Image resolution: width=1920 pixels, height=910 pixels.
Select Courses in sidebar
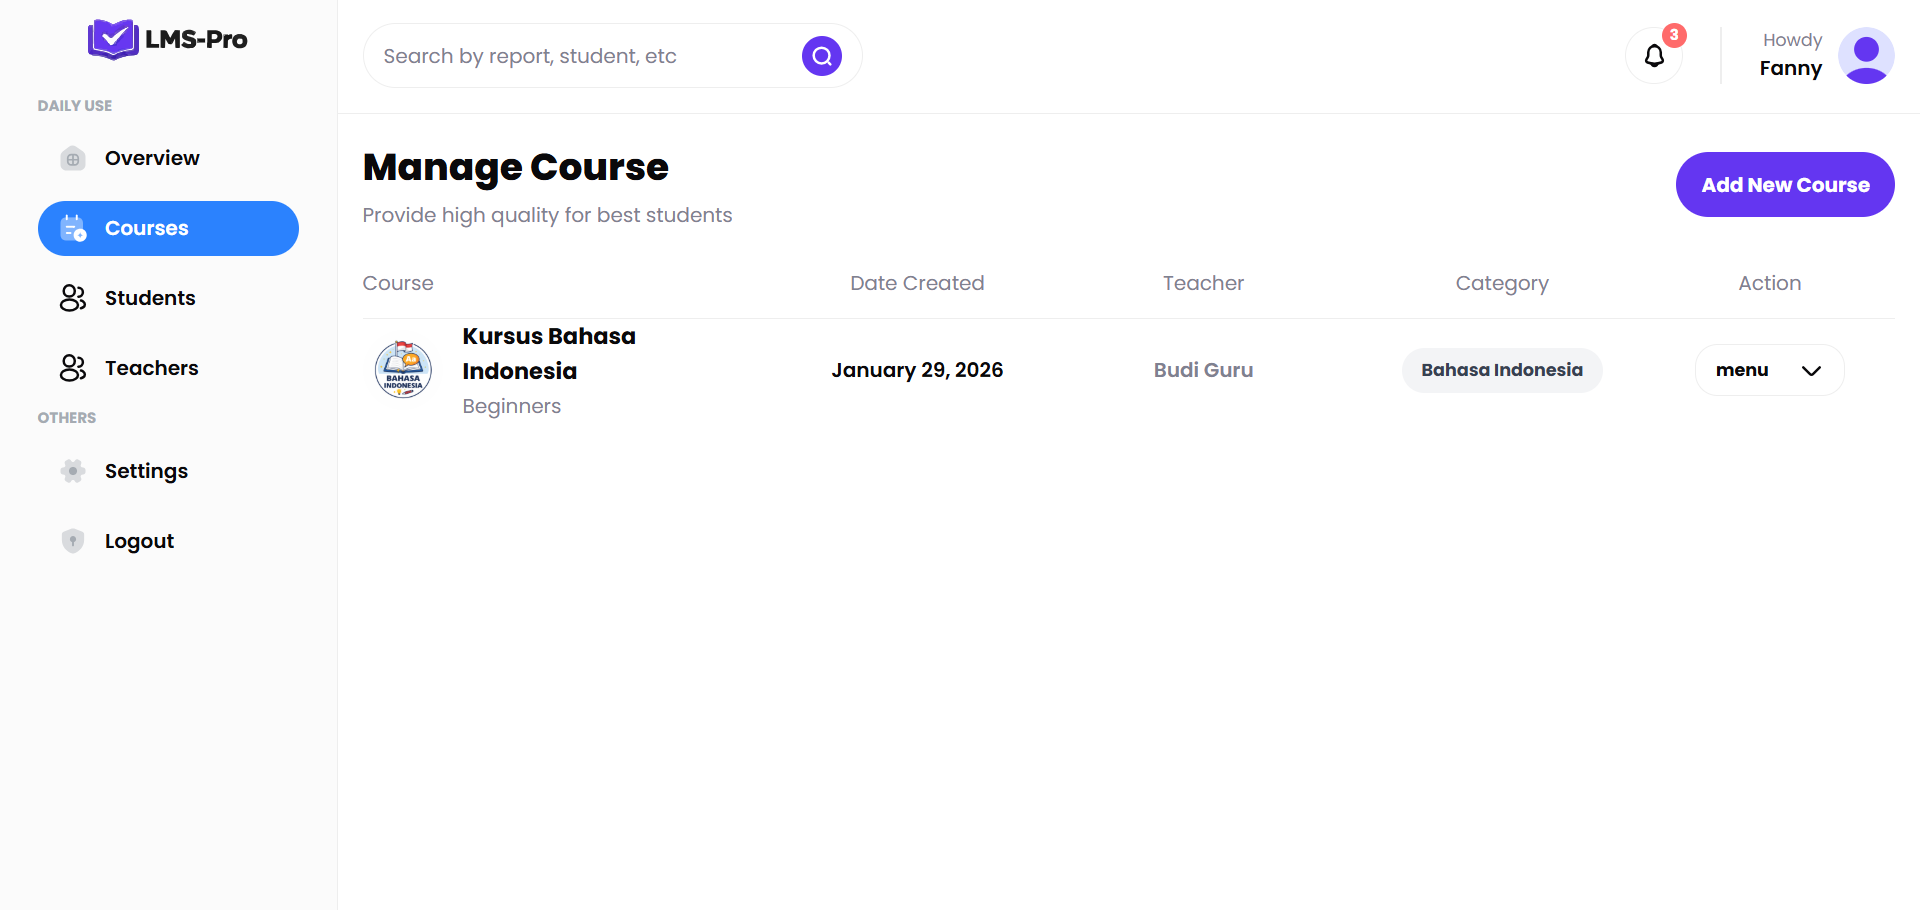(x=168, y=228)
